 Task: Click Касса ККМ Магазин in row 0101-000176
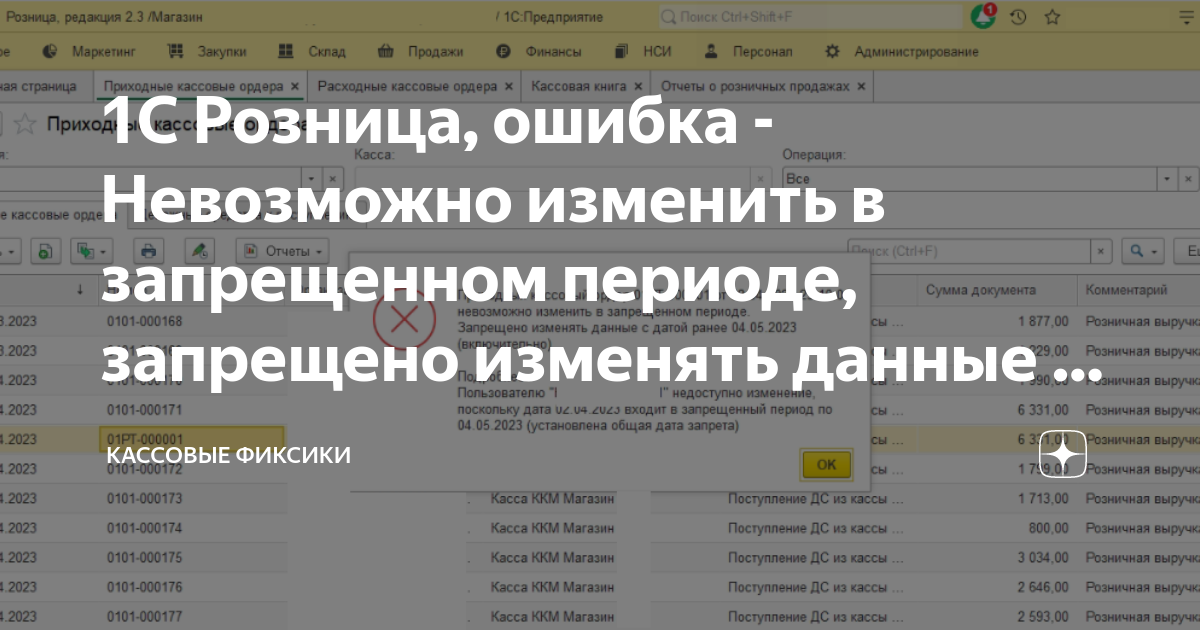pyautogui.click(x=552, y=586)
